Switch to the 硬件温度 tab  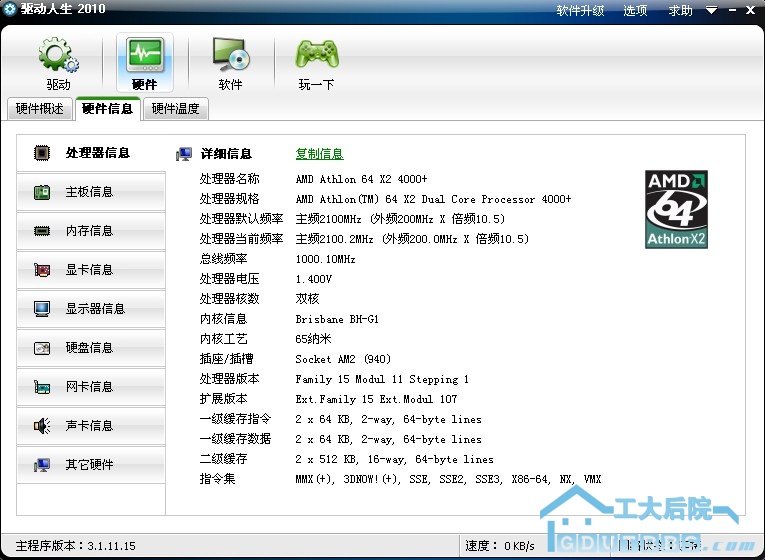(x=175, y=109)
